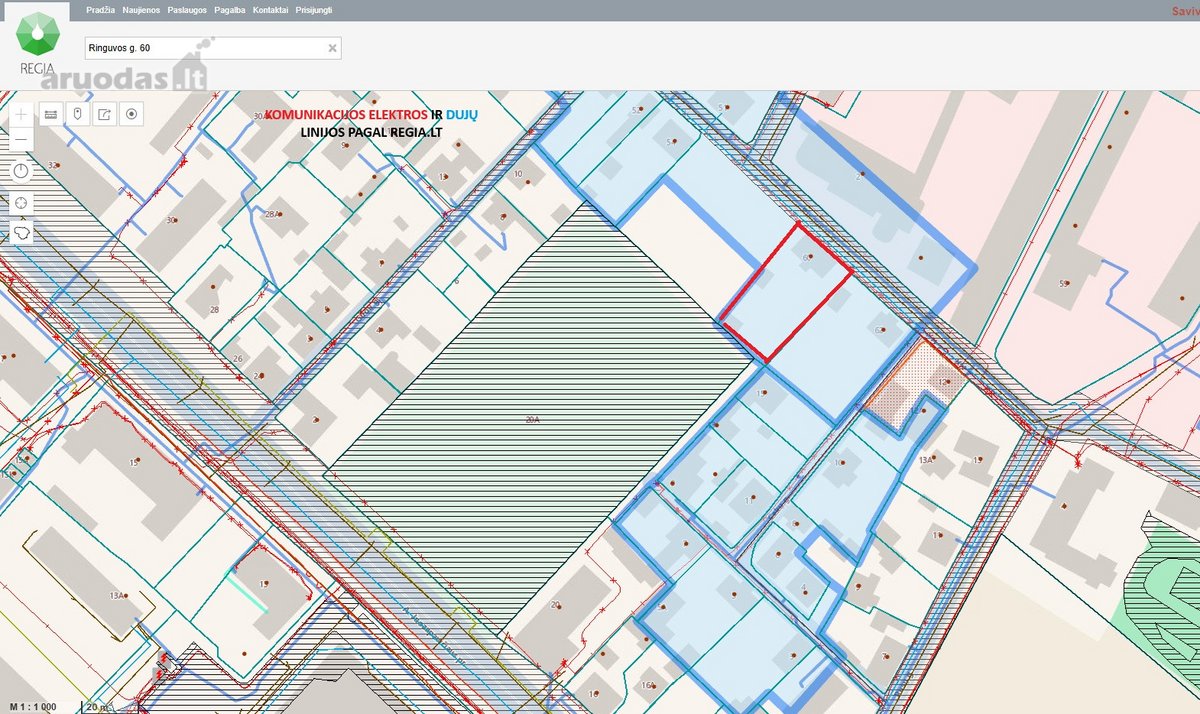Image resolution: width=1200 pixels, height=714 pixels.
Task: Open the Paslaugos menu item
Action: (187, 9)
